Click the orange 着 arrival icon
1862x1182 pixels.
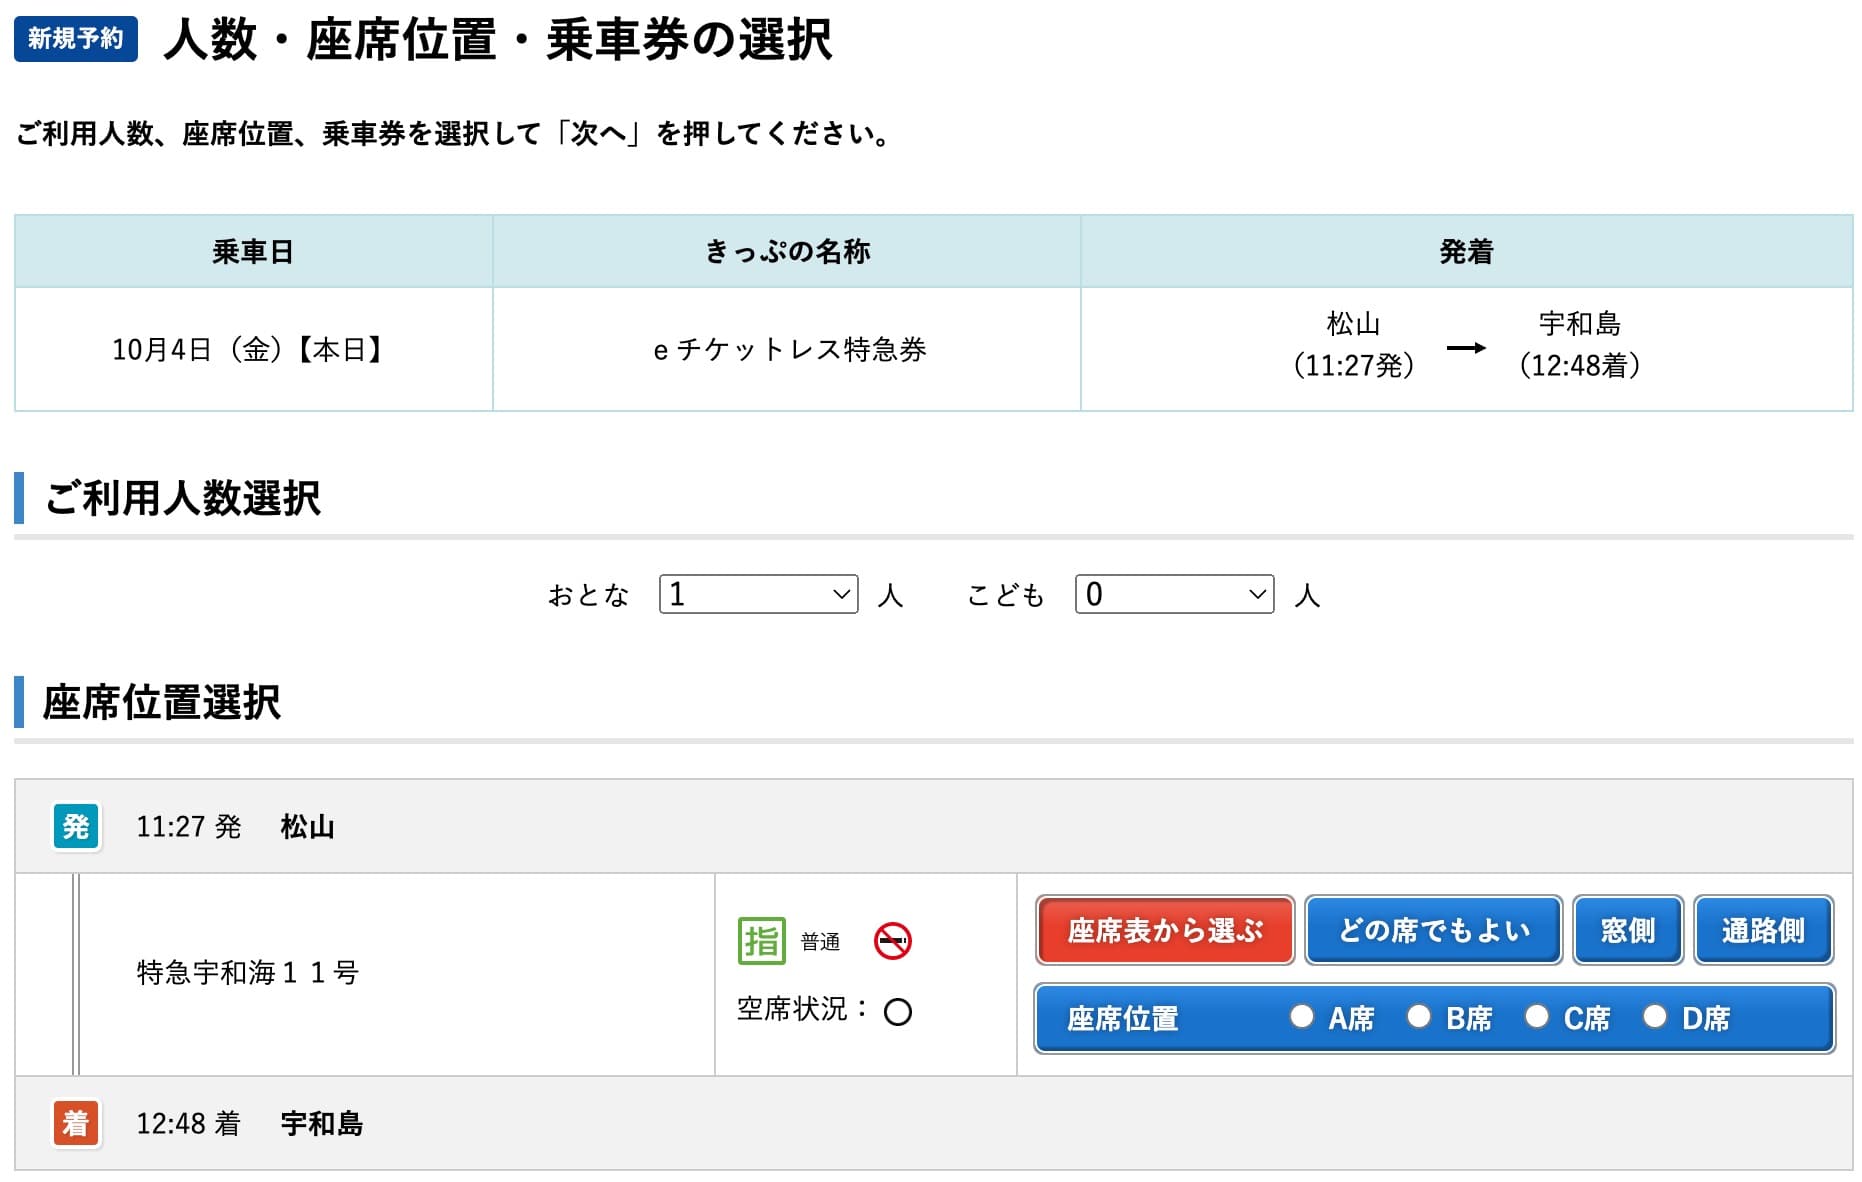point(76,1123)
